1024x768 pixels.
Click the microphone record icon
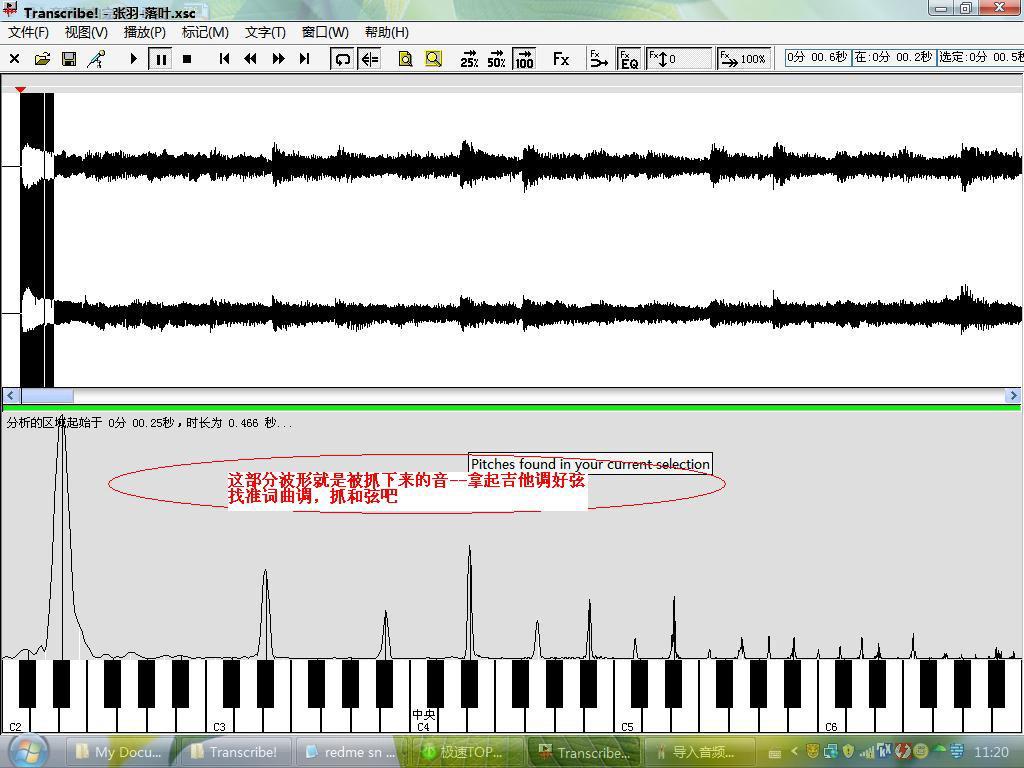tap(97, 59)
